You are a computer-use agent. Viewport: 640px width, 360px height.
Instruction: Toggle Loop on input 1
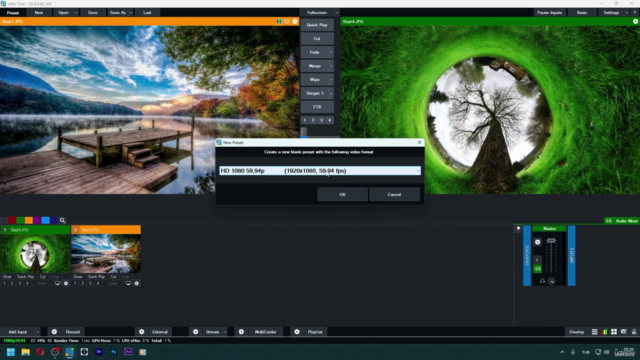55,277
